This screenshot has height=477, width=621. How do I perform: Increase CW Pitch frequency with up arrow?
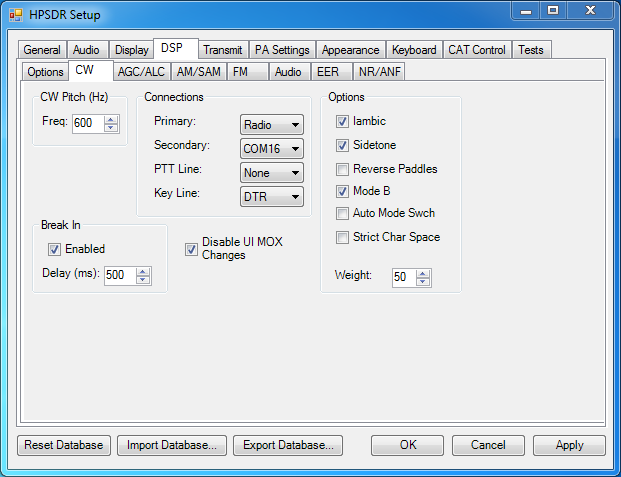[111, 120]
